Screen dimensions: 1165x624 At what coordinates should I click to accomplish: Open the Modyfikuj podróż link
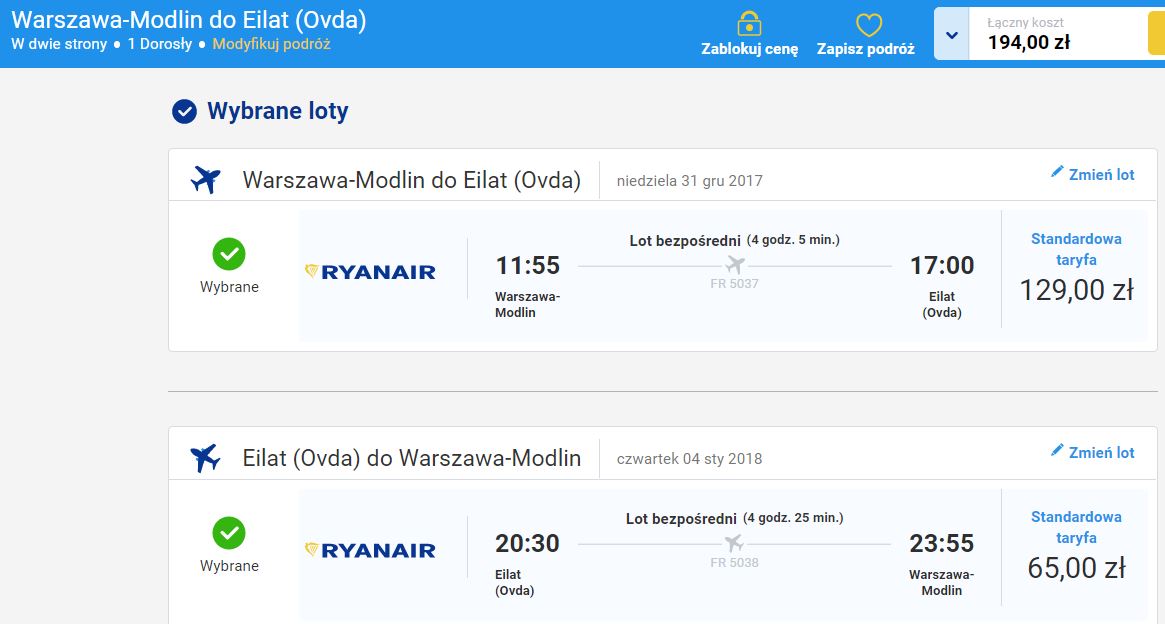coord(271,44)
